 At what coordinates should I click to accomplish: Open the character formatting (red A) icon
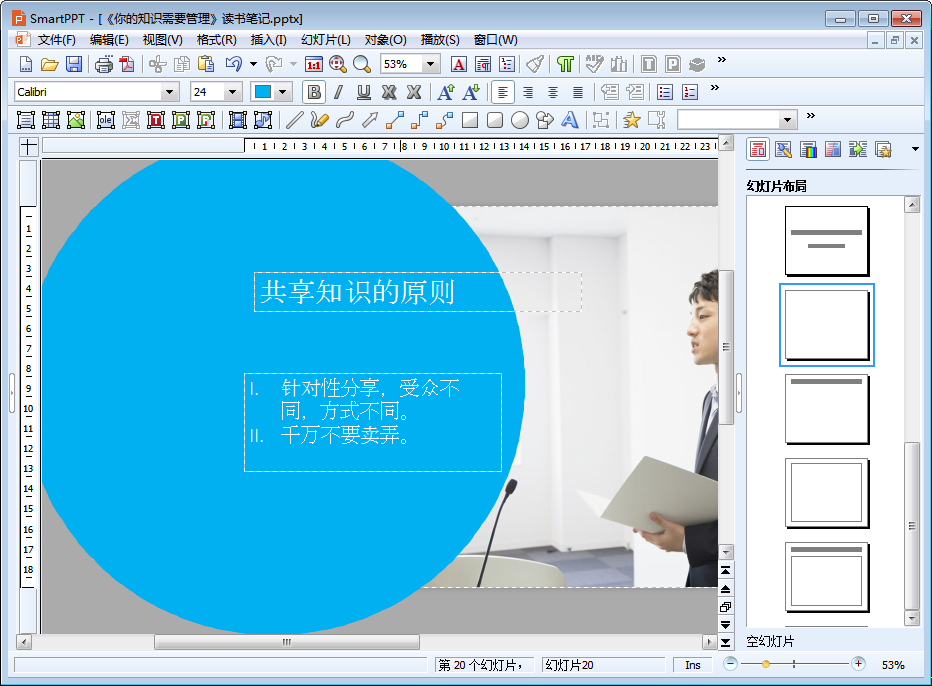(458, 64)
